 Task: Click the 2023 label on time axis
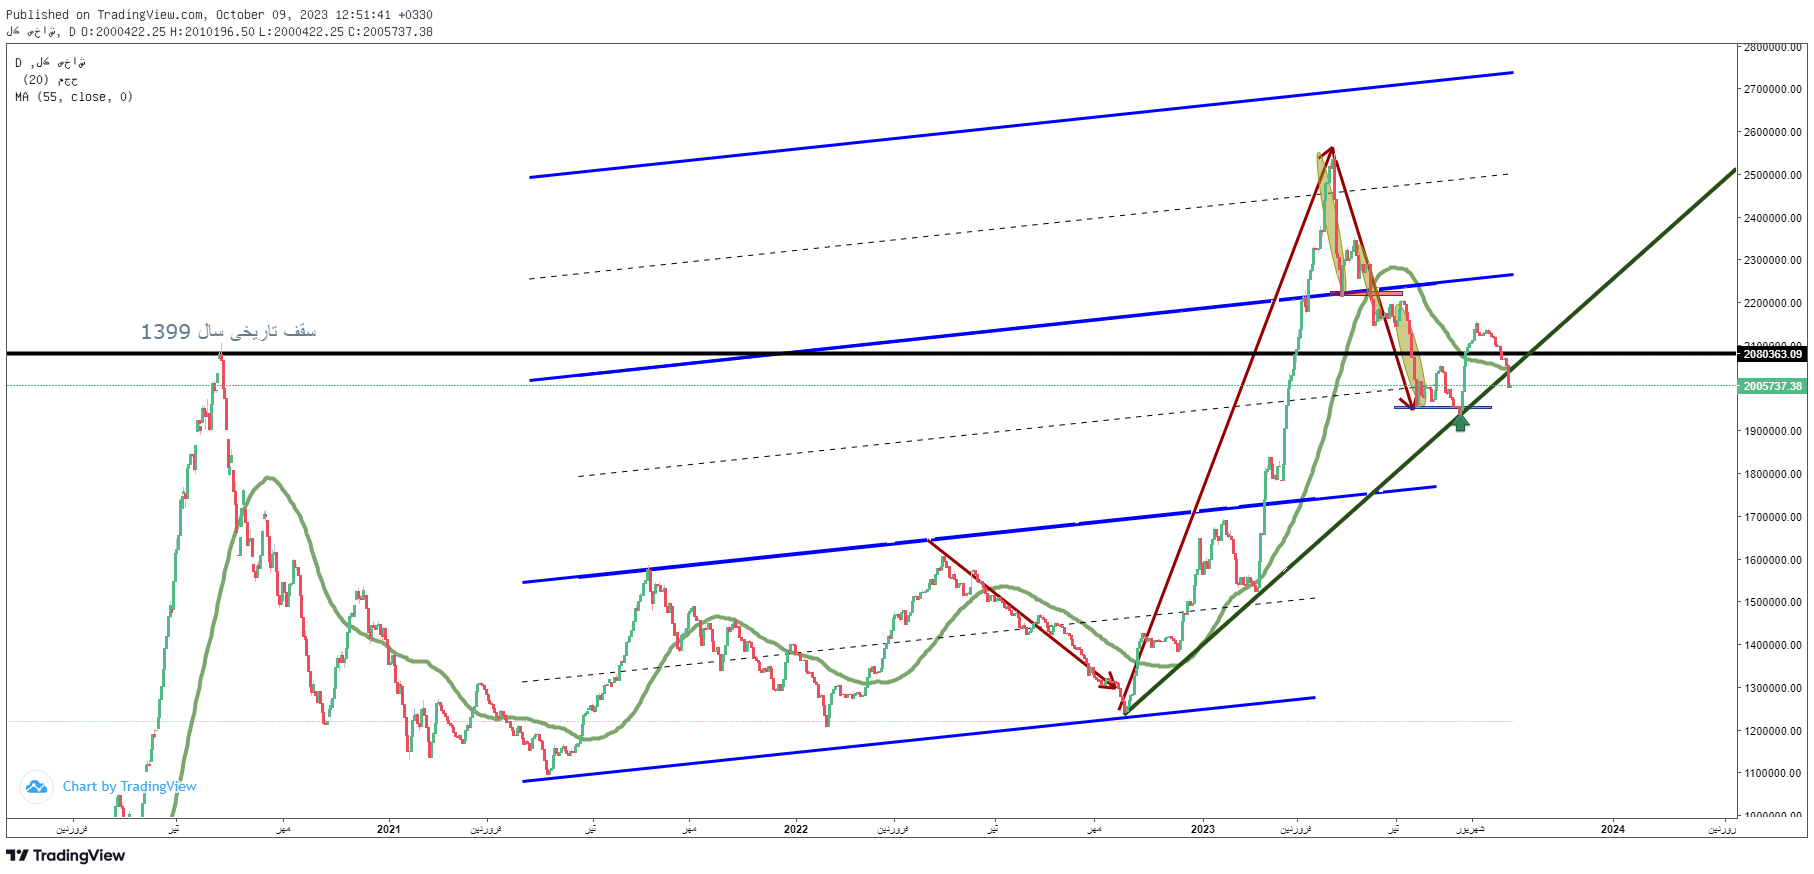pos(1202,829)
